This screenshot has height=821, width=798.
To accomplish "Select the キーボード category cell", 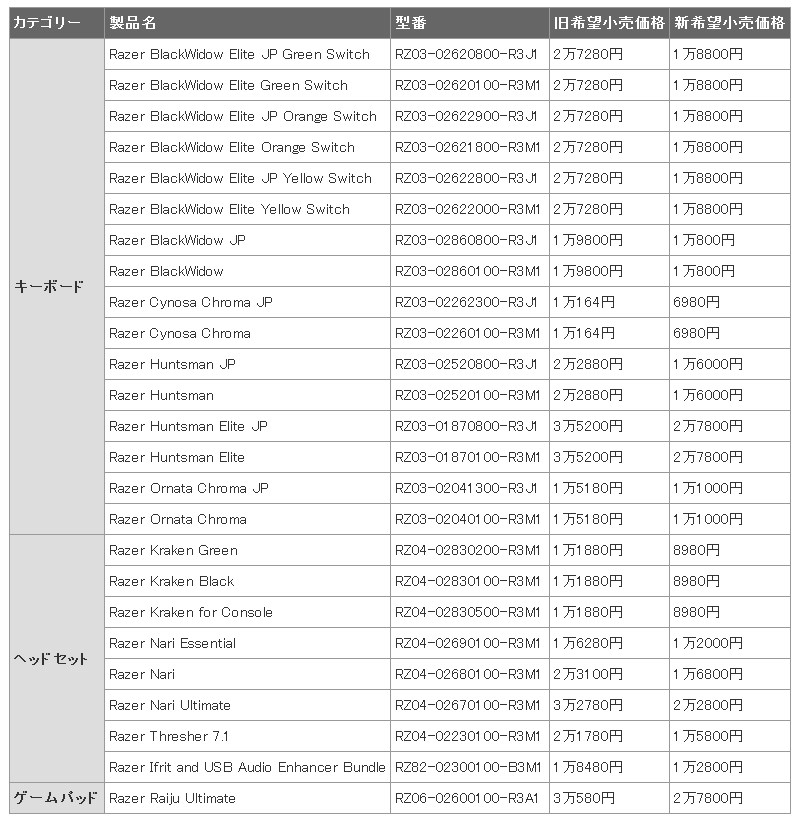I will pos(57,286).
